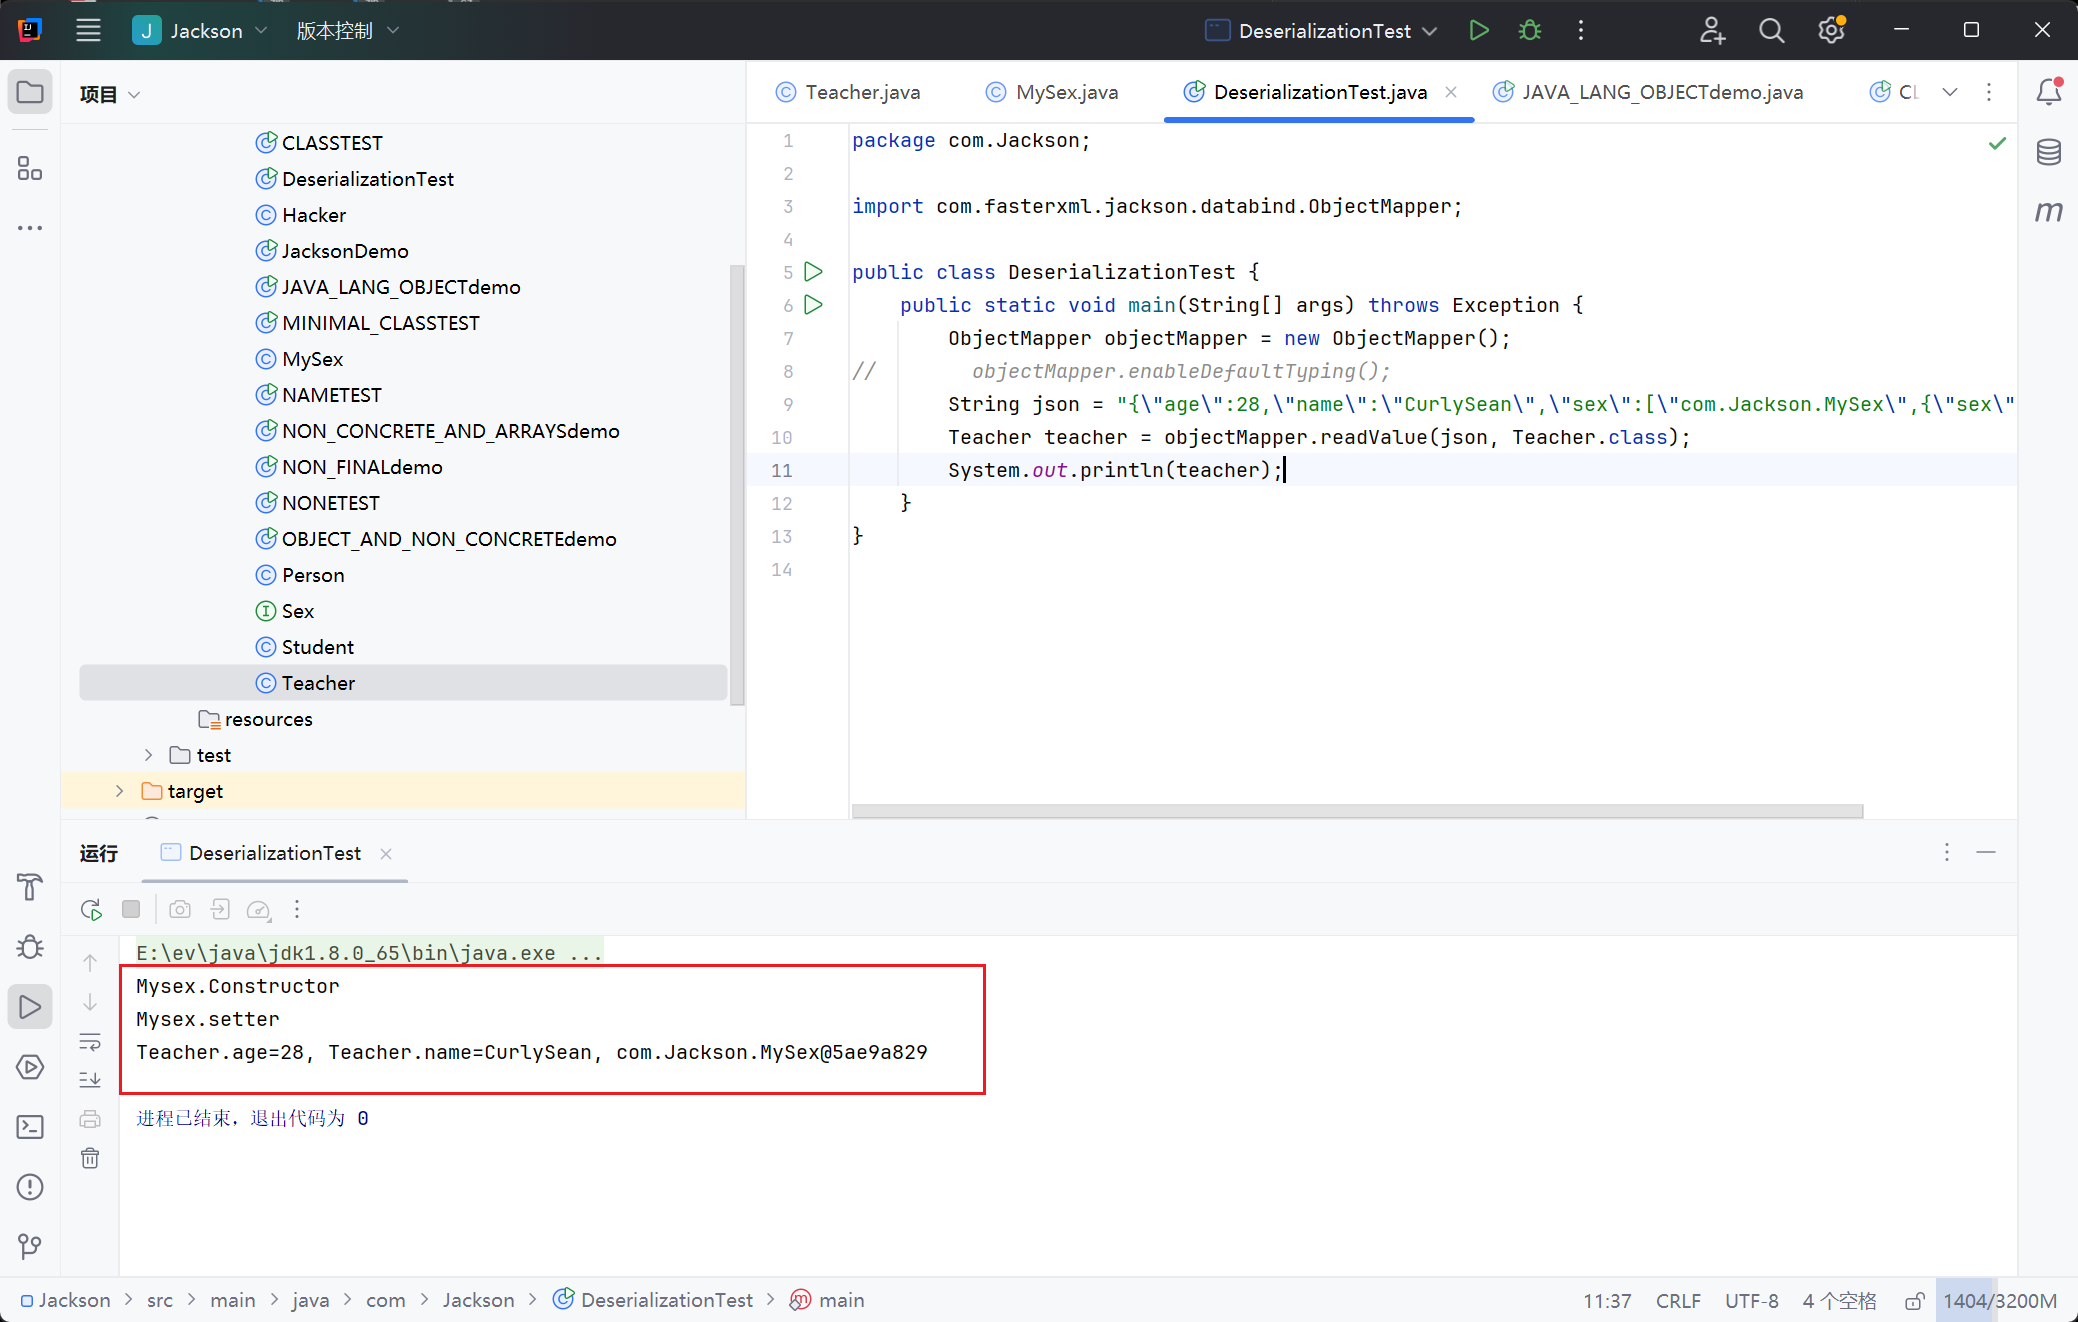Open IDE settings gear
This screenshot has height=1322, width=2078.
coord(1831,30)
